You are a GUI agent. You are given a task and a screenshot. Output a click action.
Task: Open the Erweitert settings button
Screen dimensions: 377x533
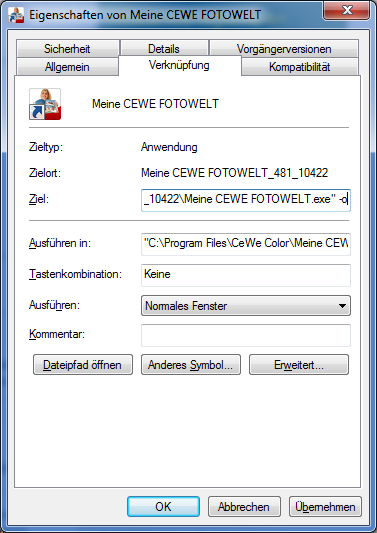point(299,365)
